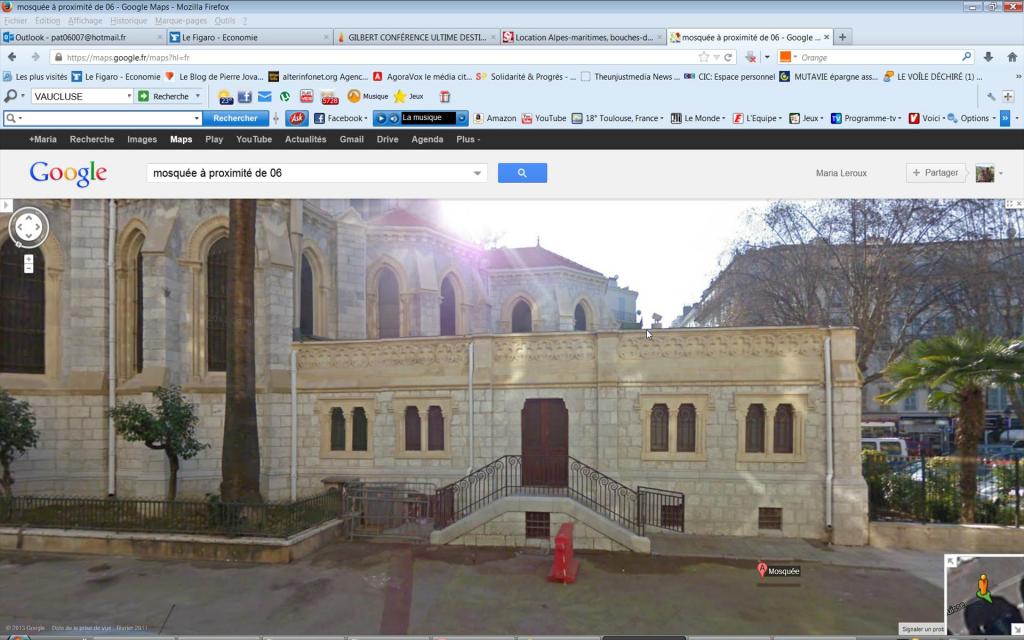Open Maria Leroux's profile picture

pos(985,173)
